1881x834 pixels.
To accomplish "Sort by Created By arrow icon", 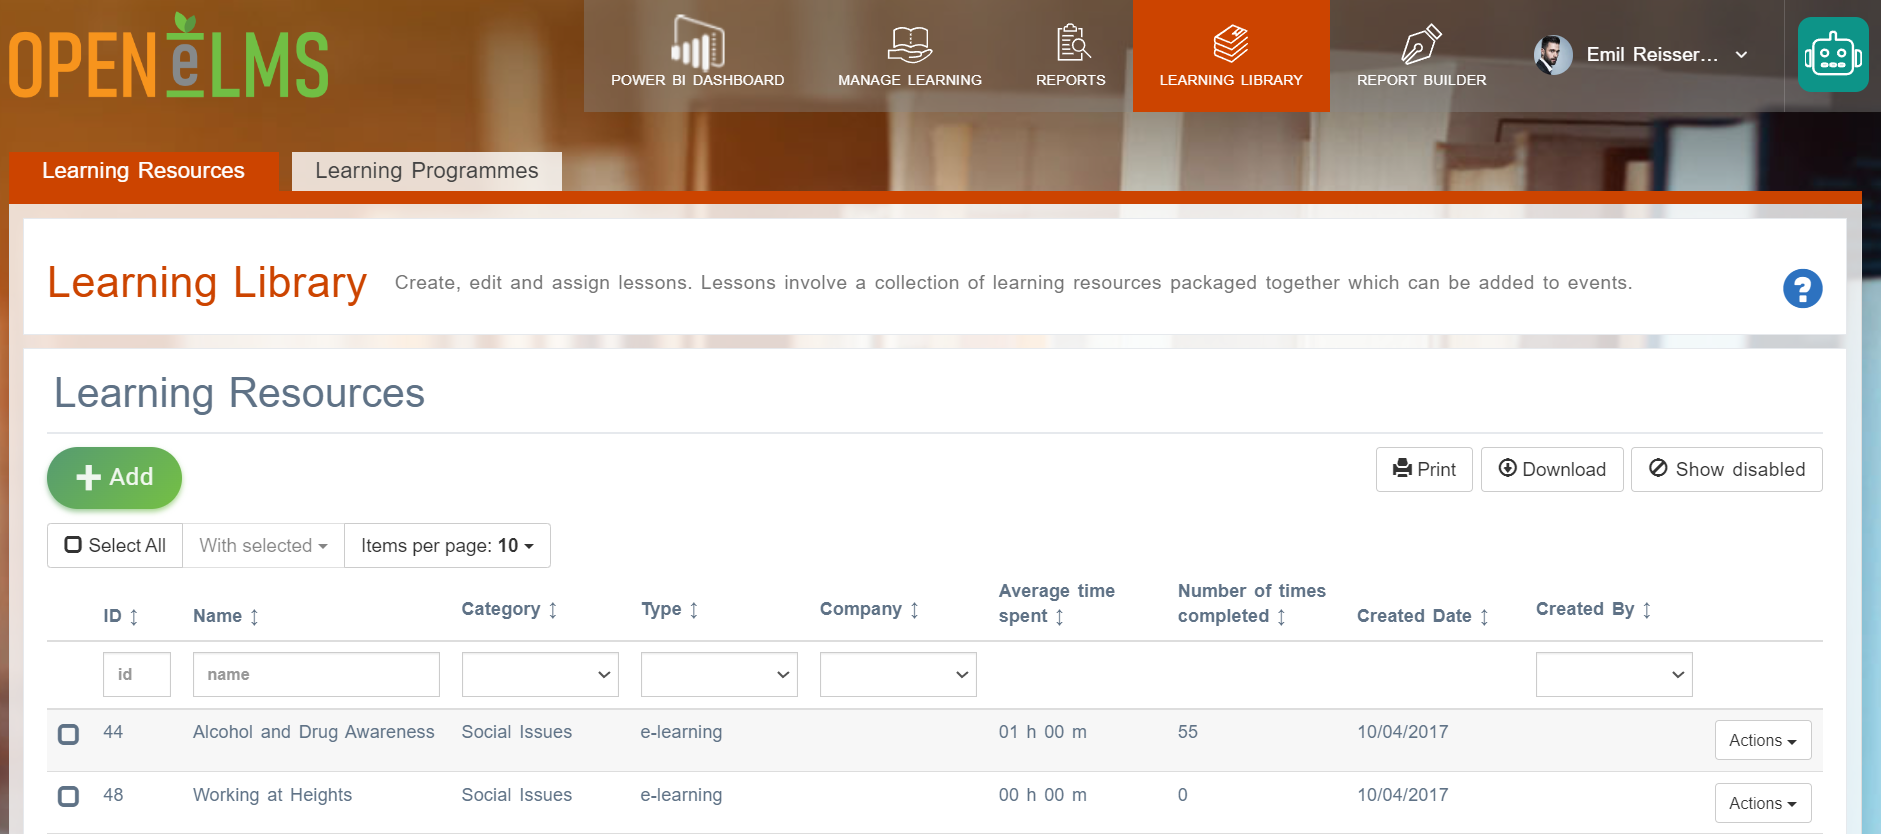I will (x=1647, y=610).
